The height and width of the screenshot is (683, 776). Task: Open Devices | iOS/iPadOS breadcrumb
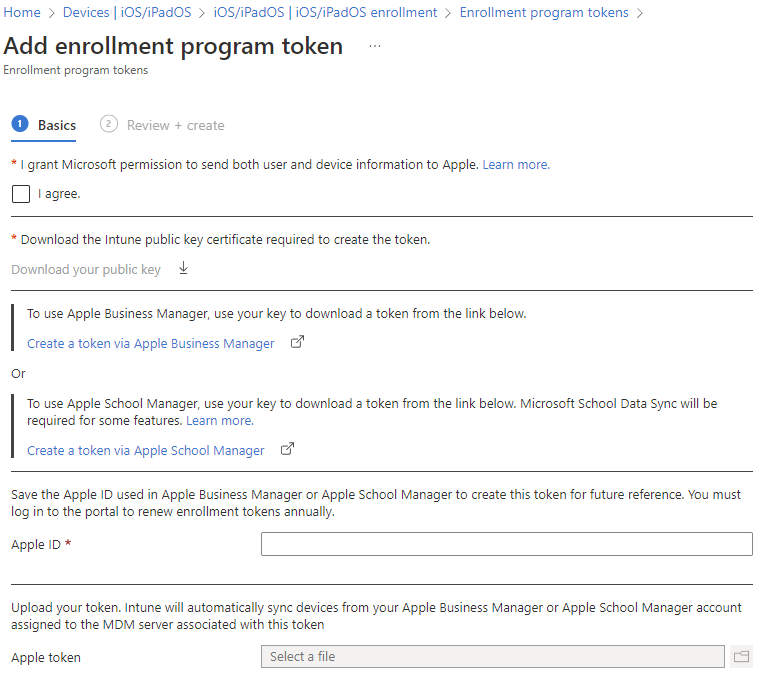click(x=127, y=12)
